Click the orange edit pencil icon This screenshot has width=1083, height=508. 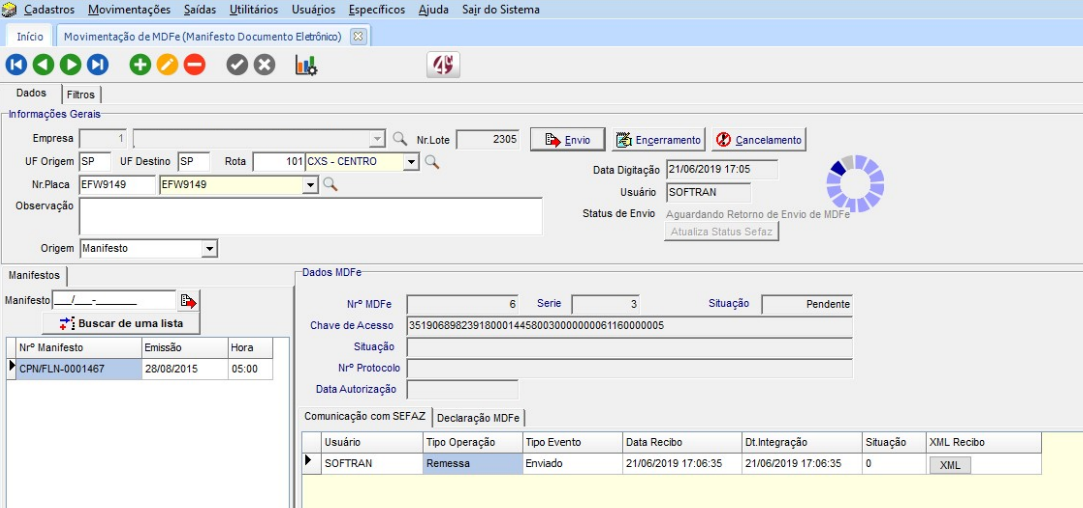[167, 65]
